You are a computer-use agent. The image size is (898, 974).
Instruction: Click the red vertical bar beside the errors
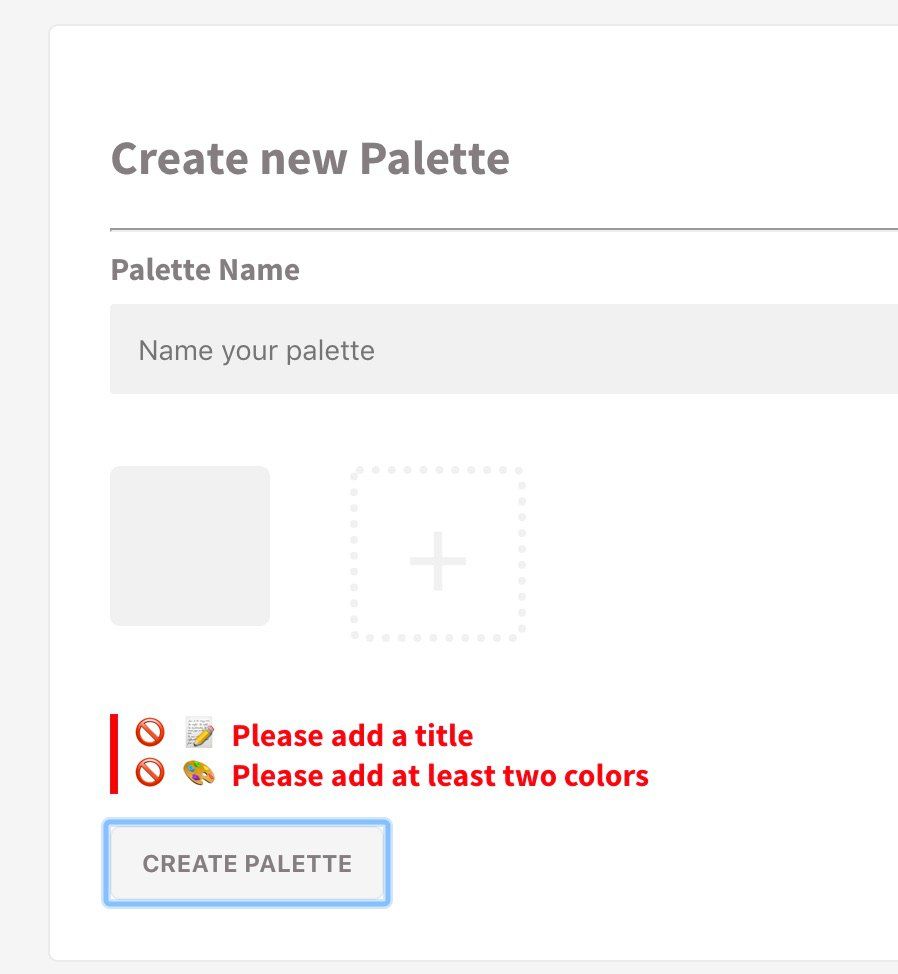point(114,754)
